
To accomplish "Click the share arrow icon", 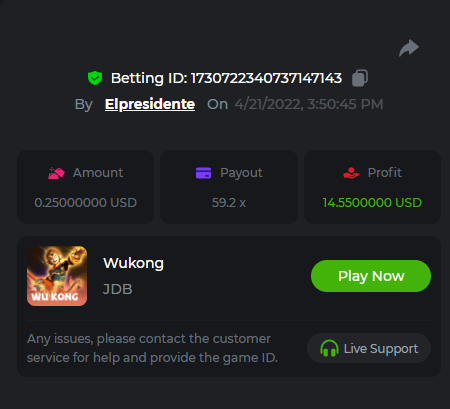I will tap(409, 48).
